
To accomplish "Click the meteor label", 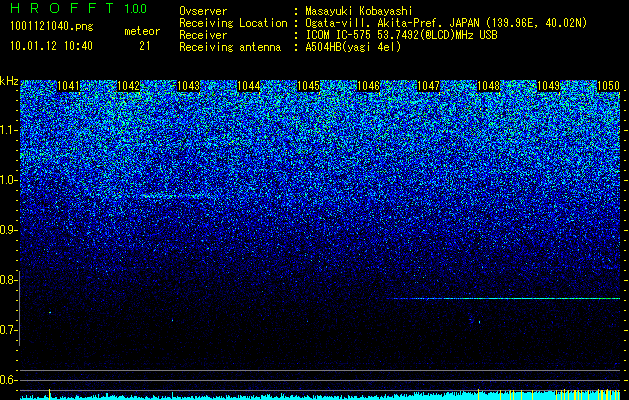I will click(142, 31).
